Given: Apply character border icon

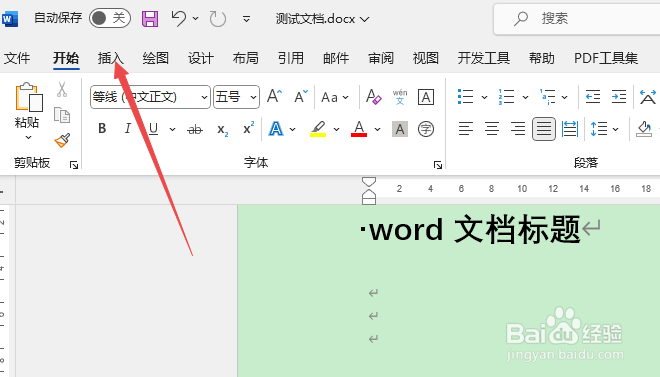Looking at the screenshot, I should coord(426,97).
